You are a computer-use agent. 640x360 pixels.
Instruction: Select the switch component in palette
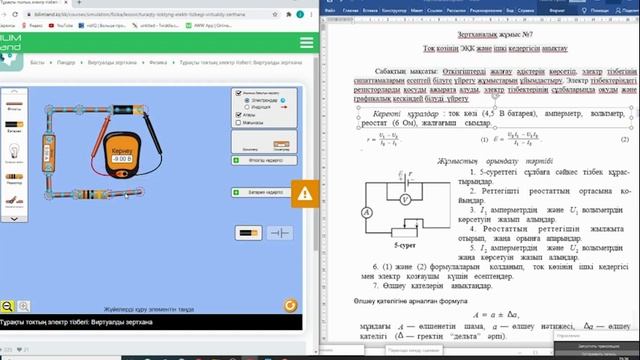[14, 201]
